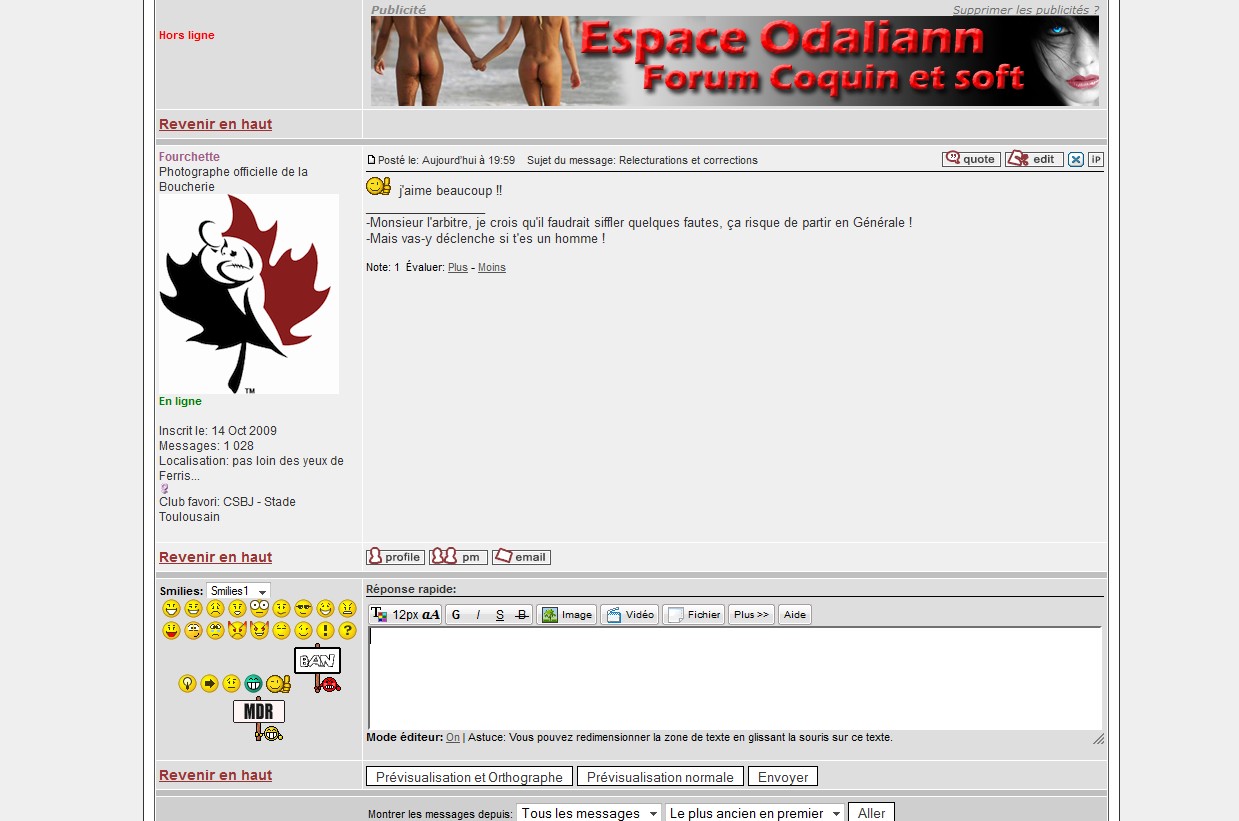Send reply with Envoyer

click(x=783, y=777)
